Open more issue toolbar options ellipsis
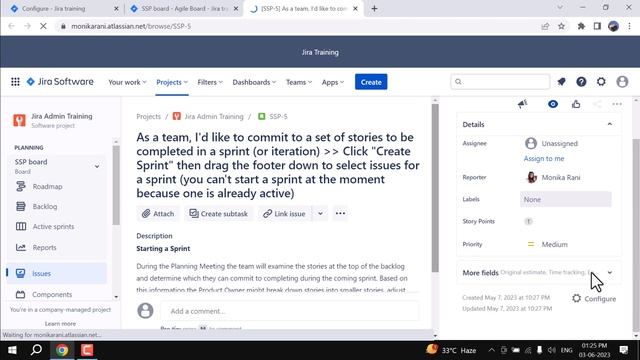 coord(340,213)
